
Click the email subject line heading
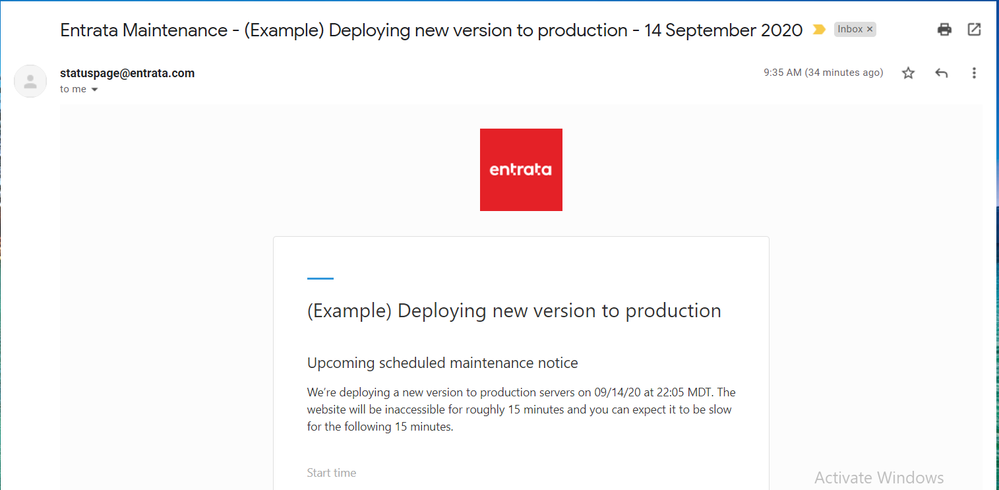coord(431,30)
